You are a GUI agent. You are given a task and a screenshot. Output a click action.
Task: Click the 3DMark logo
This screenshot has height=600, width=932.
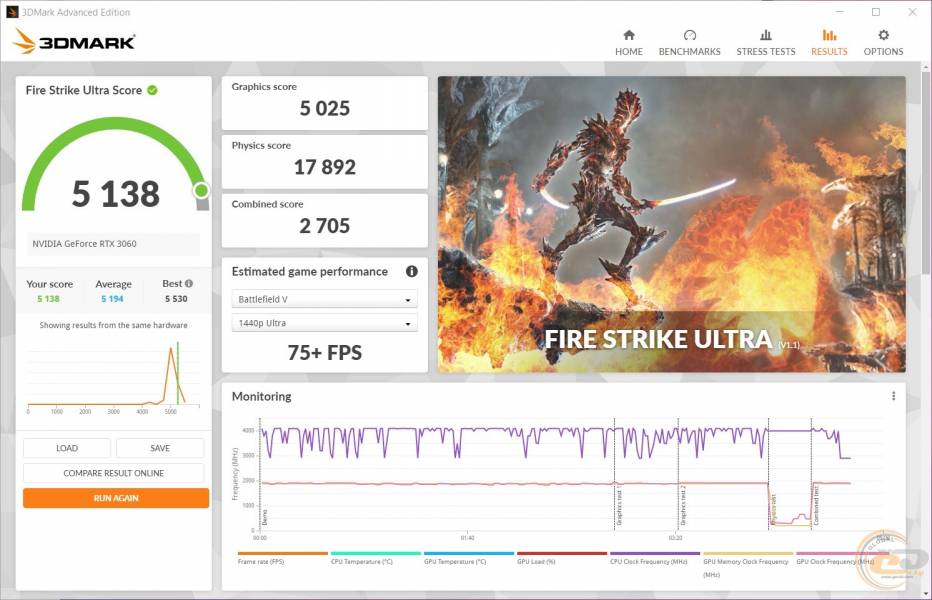74,41
